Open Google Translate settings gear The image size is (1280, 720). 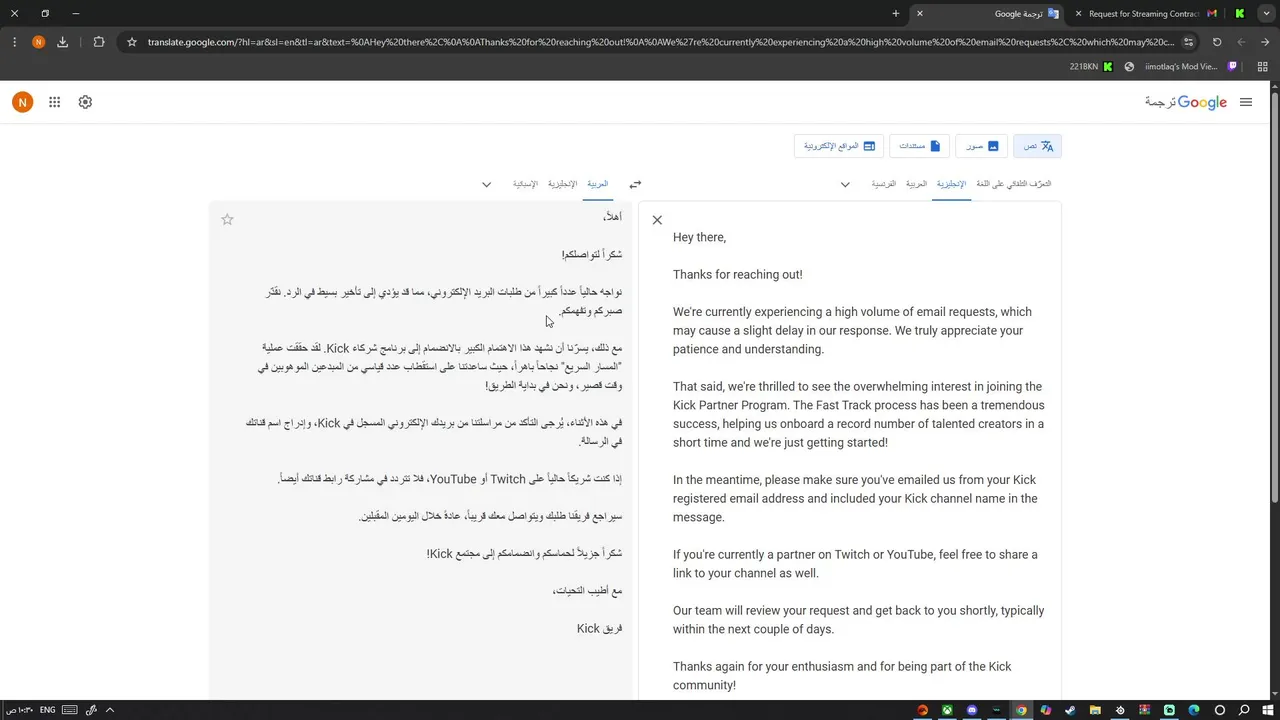click(85, 102)
